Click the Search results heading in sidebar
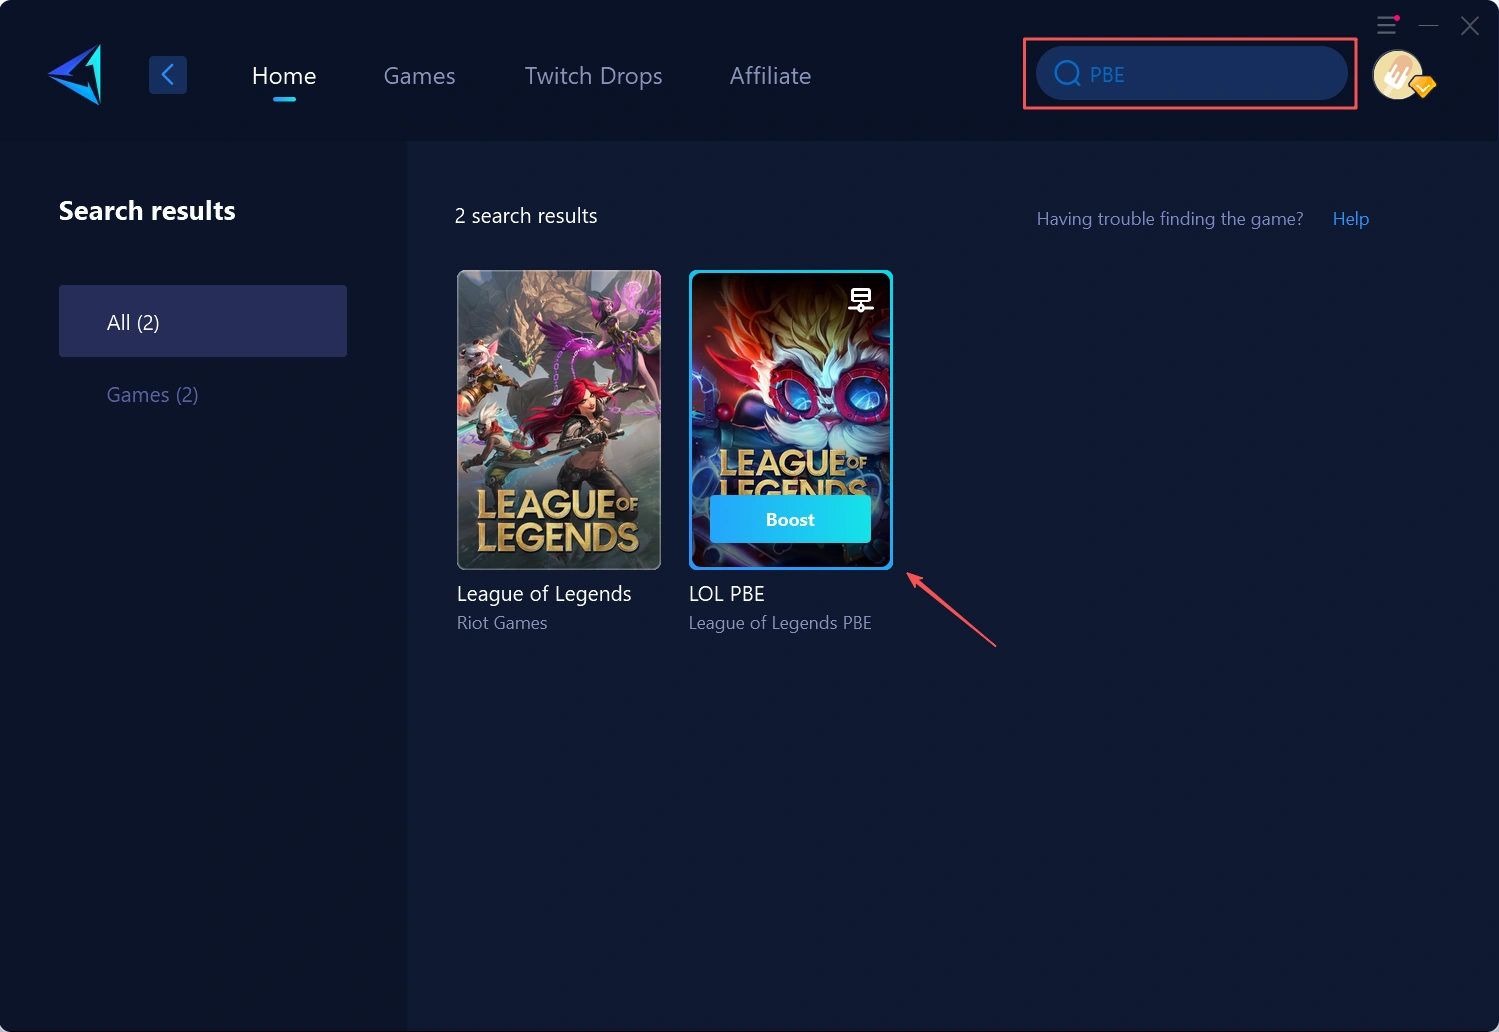The height and width of the screenshot is (1032, 1499). point(146,210)
